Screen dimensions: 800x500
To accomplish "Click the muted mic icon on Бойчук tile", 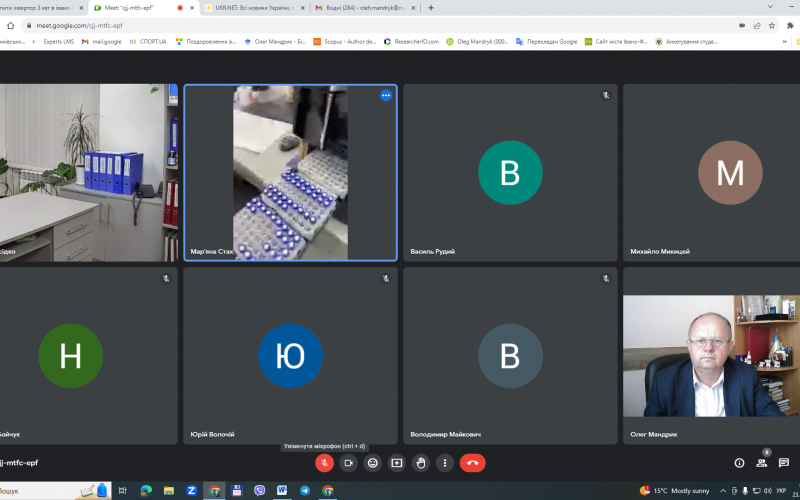I will pyautogui.click(x=166, y=279).
